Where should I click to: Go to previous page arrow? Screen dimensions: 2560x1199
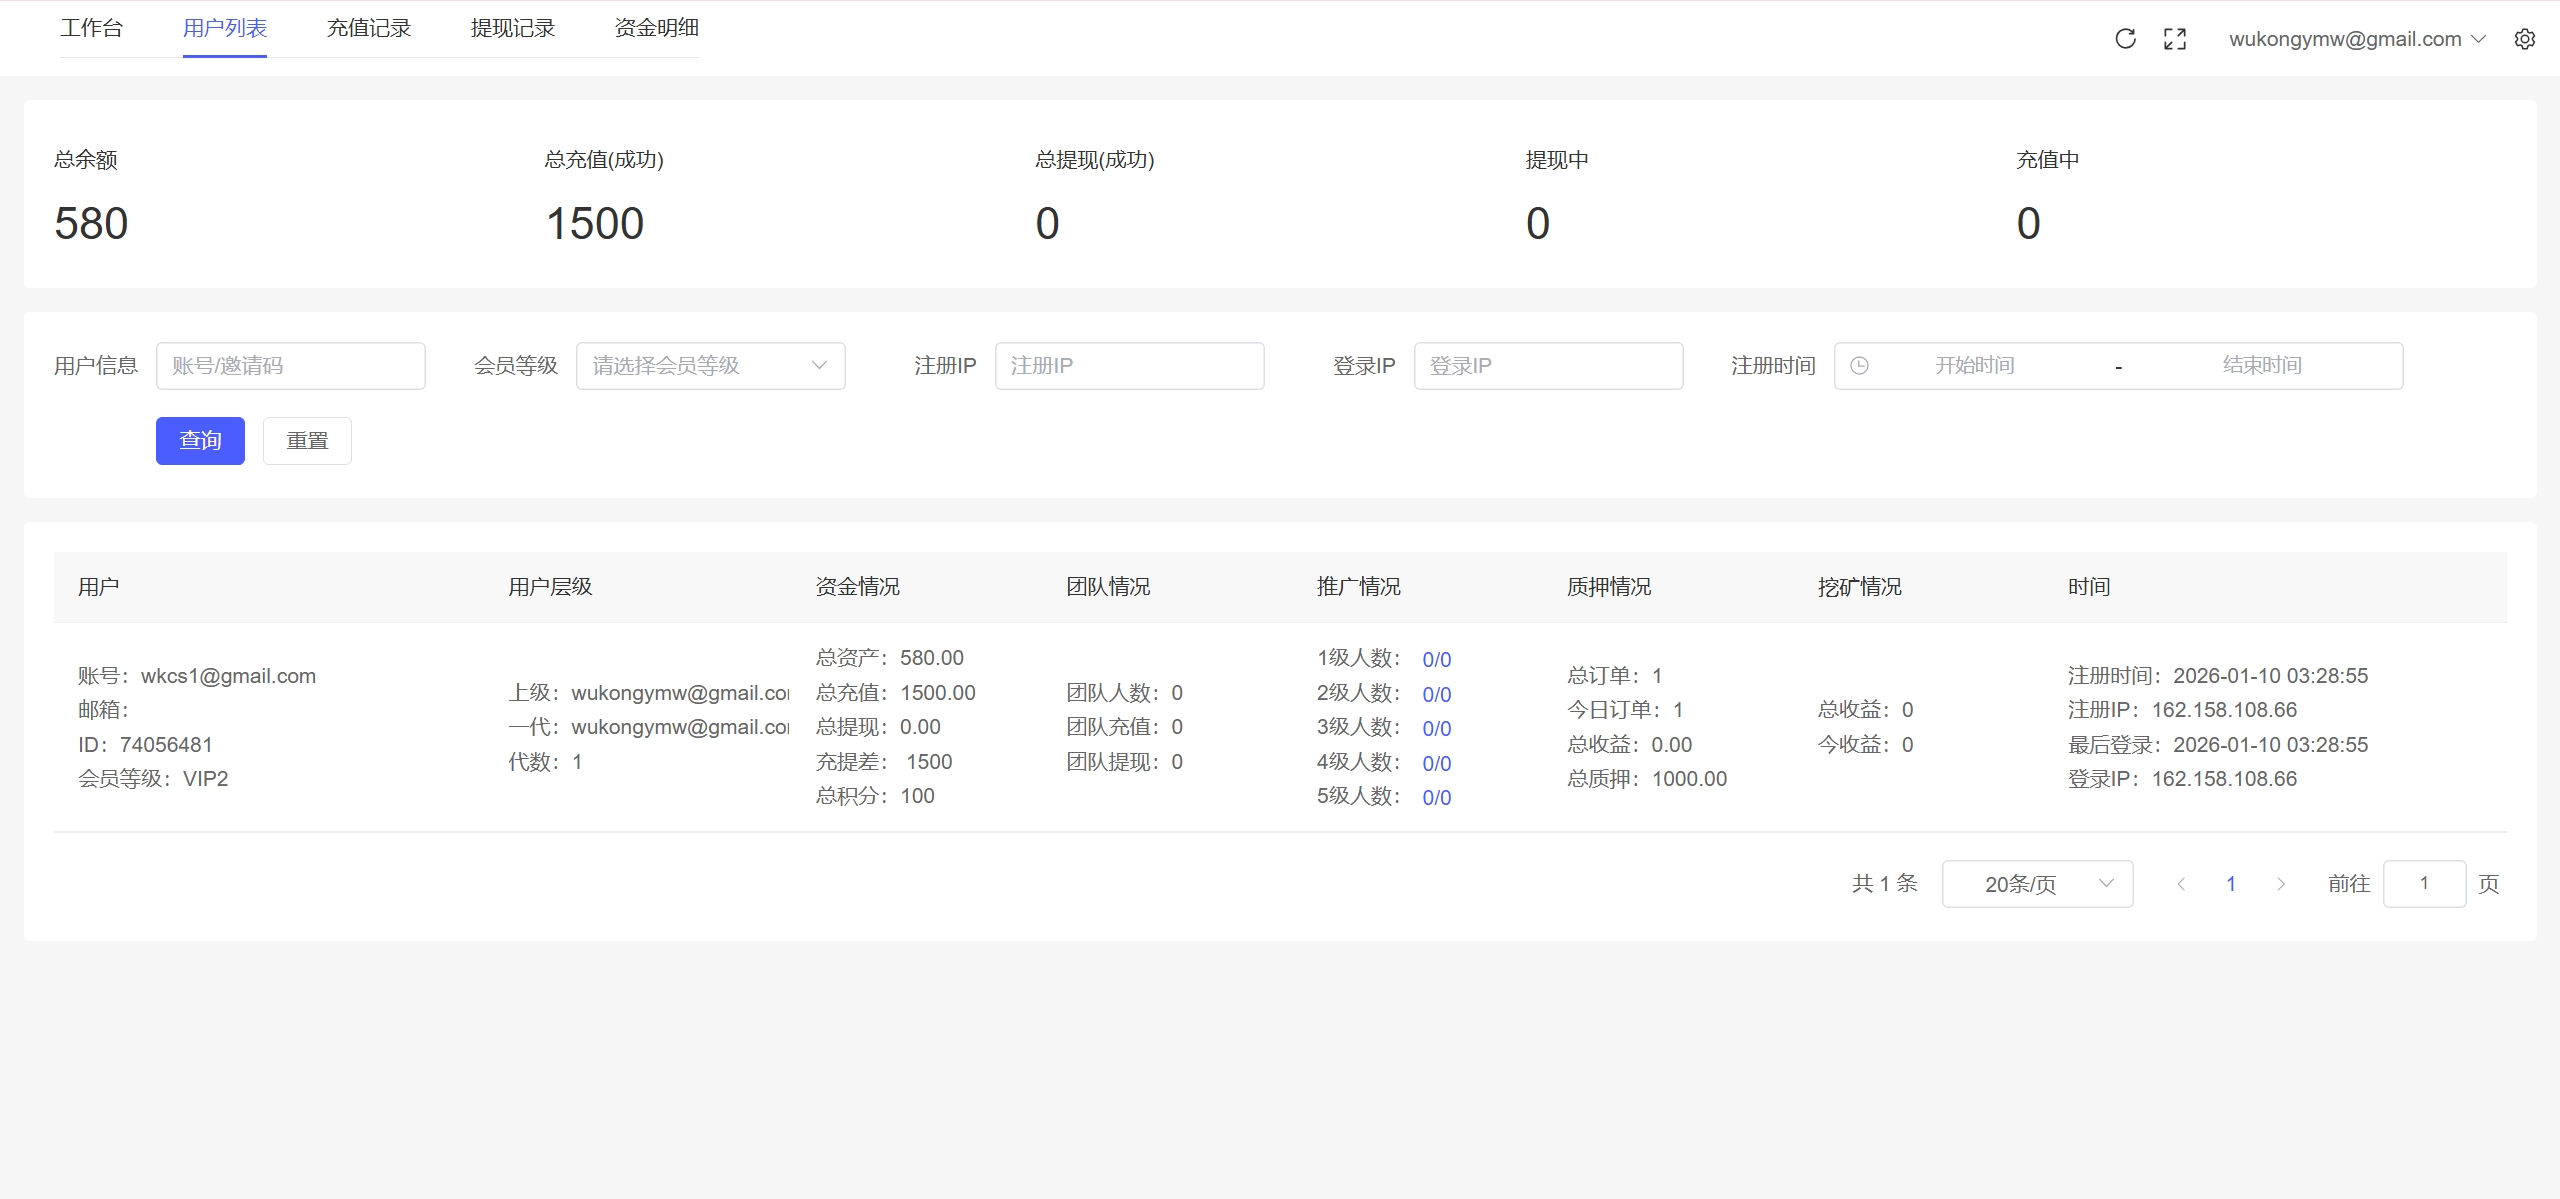[x=2181, y=884]
